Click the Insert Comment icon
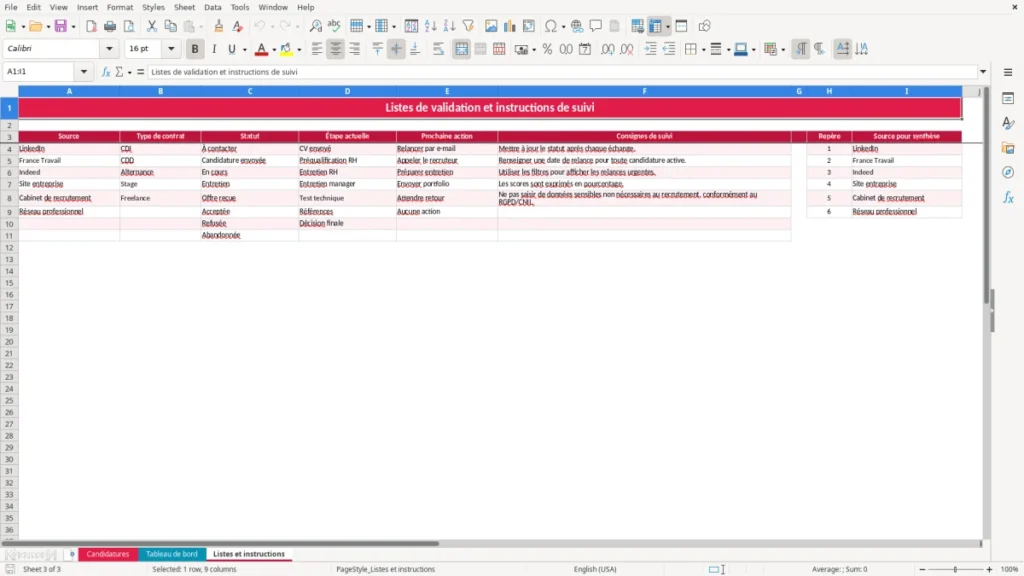 click(x=596, y=26)
